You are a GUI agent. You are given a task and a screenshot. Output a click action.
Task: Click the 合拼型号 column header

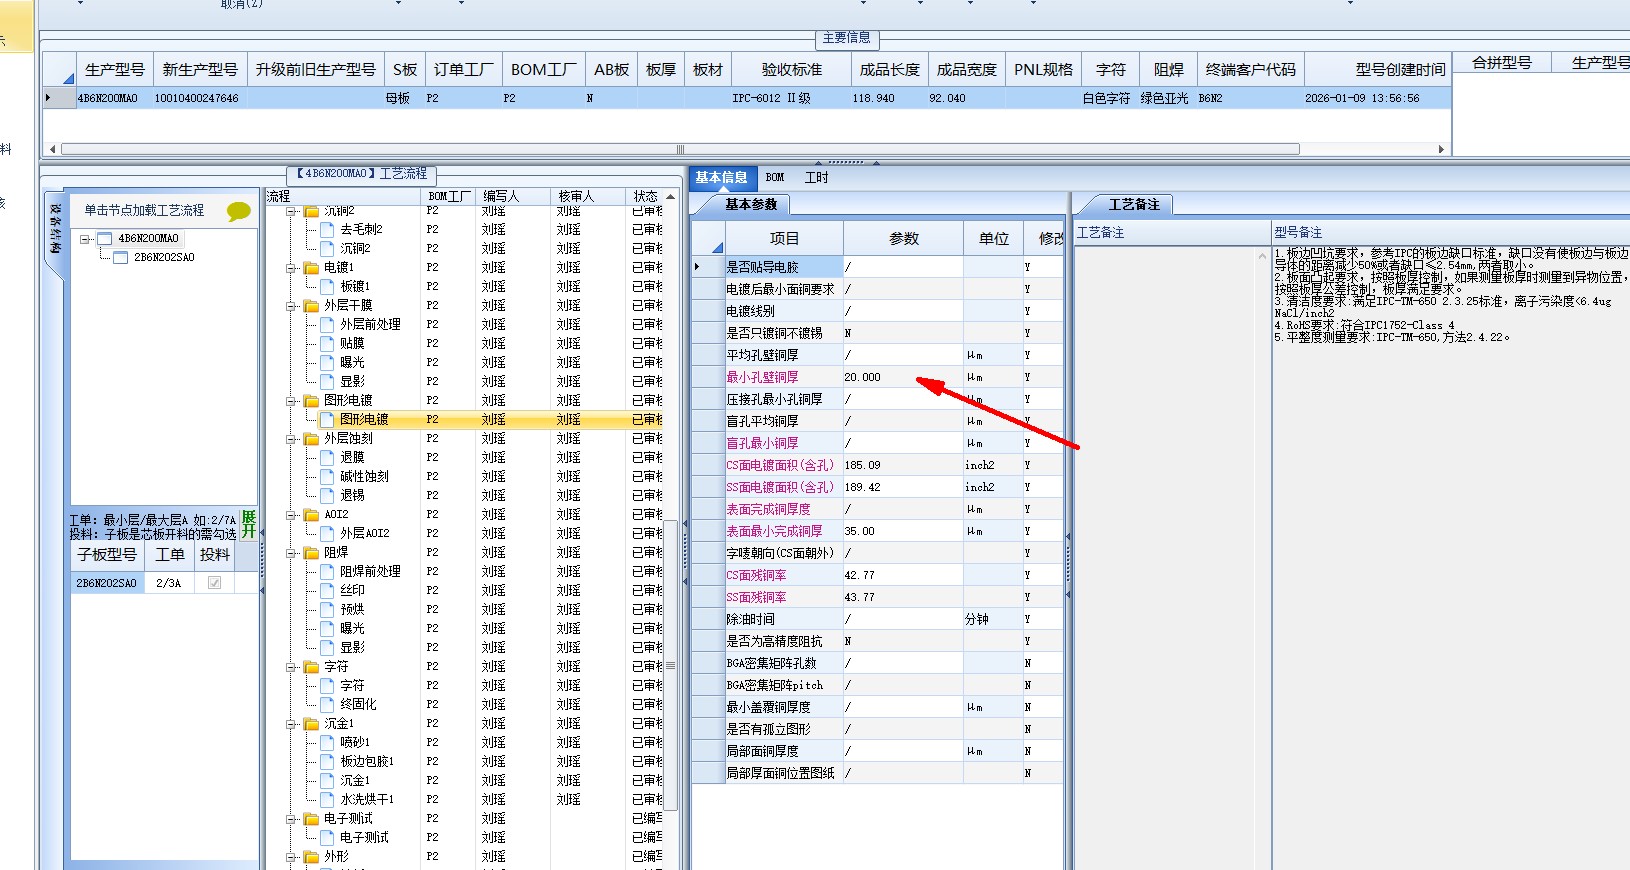coord(1501,62)
